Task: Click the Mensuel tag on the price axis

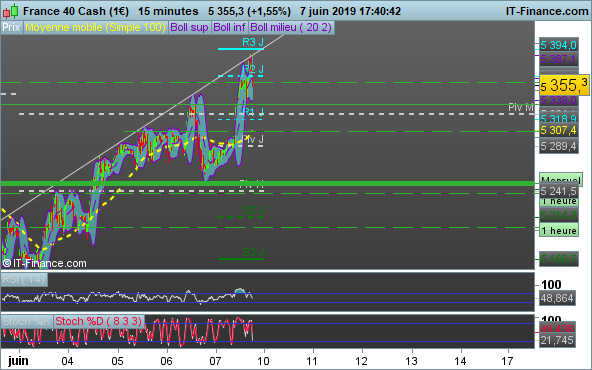Action: pyautogui.click(x=560, y=180)
